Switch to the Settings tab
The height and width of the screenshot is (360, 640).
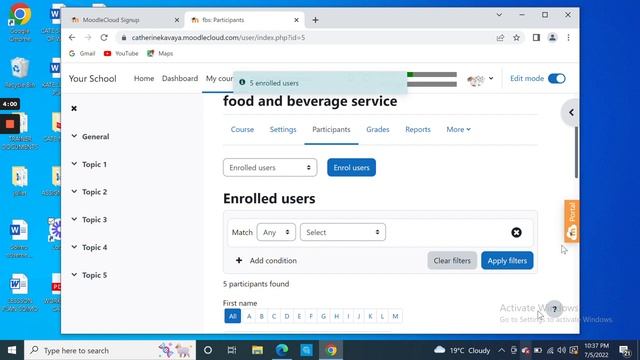coord(283,129)
